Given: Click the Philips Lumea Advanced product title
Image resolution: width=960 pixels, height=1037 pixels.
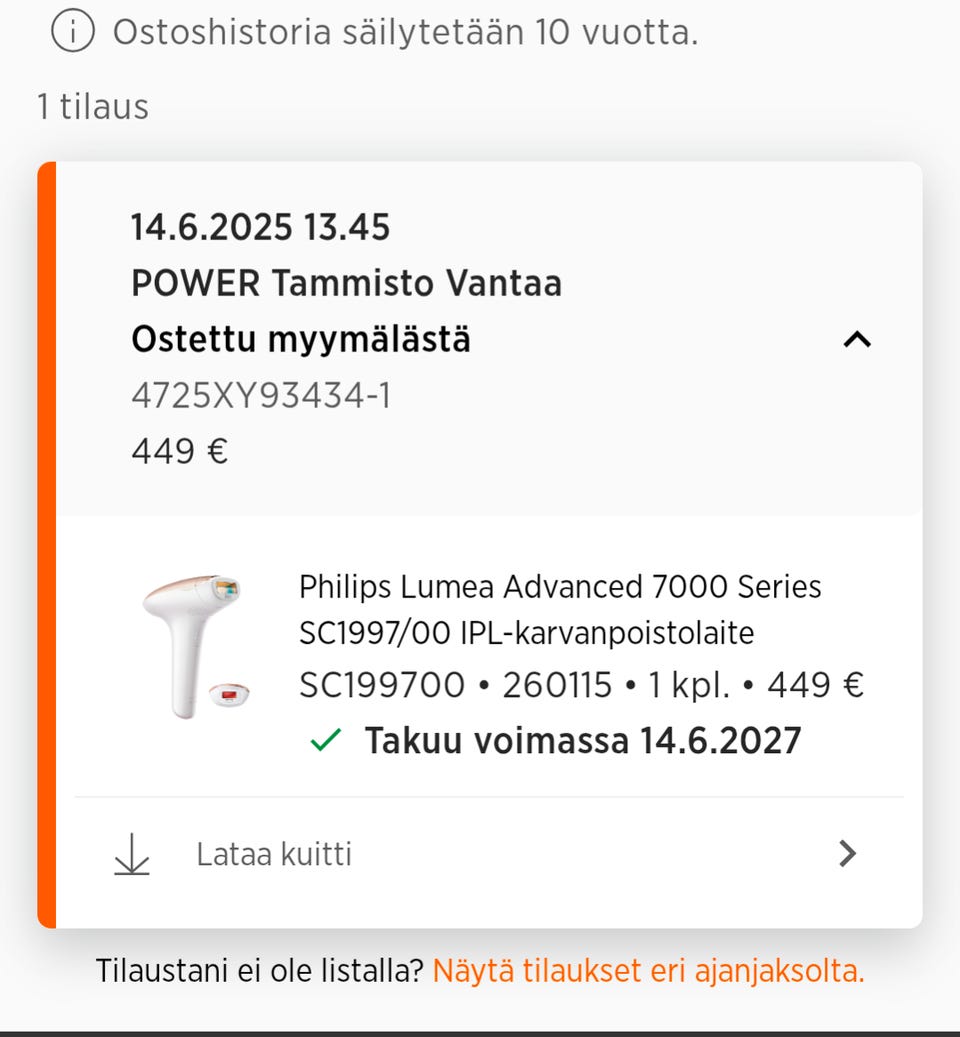Looking at the screenshot, I should coord(560,609).
